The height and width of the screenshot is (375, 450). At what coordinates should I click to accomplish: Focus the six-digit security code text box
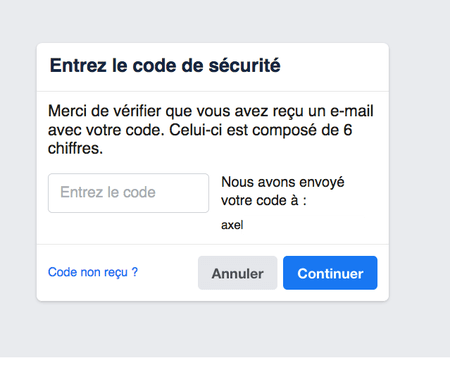click(128, 193)
